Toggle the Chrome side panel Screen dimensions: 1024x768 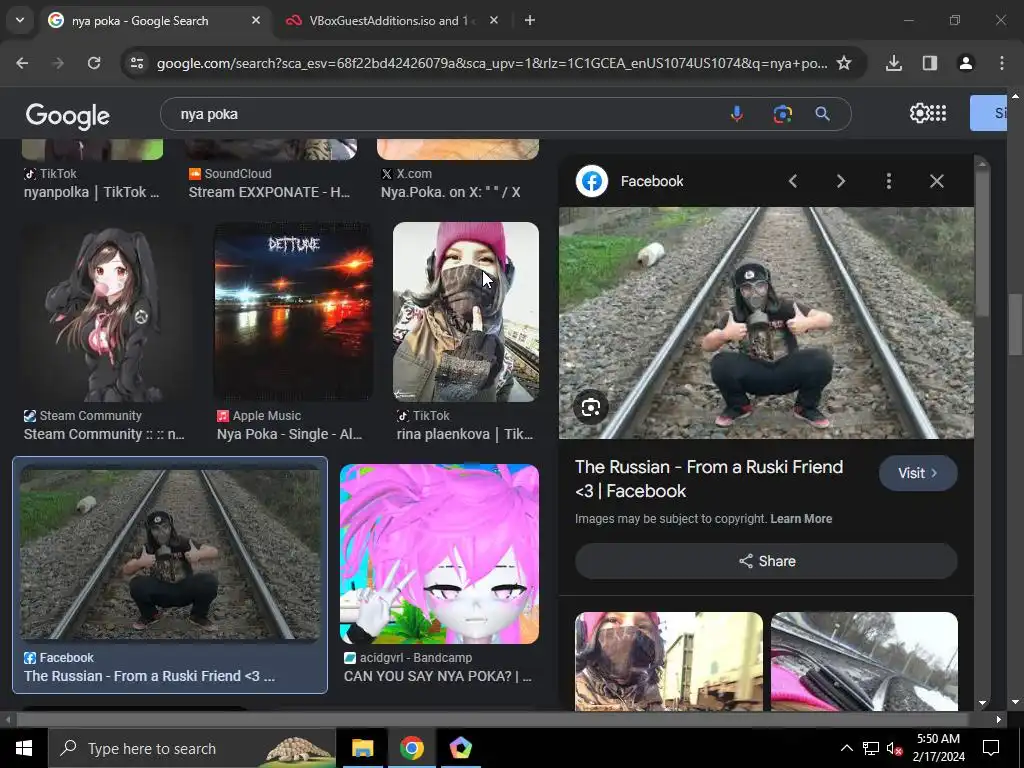pyautogui.click(x=930, y=63)
